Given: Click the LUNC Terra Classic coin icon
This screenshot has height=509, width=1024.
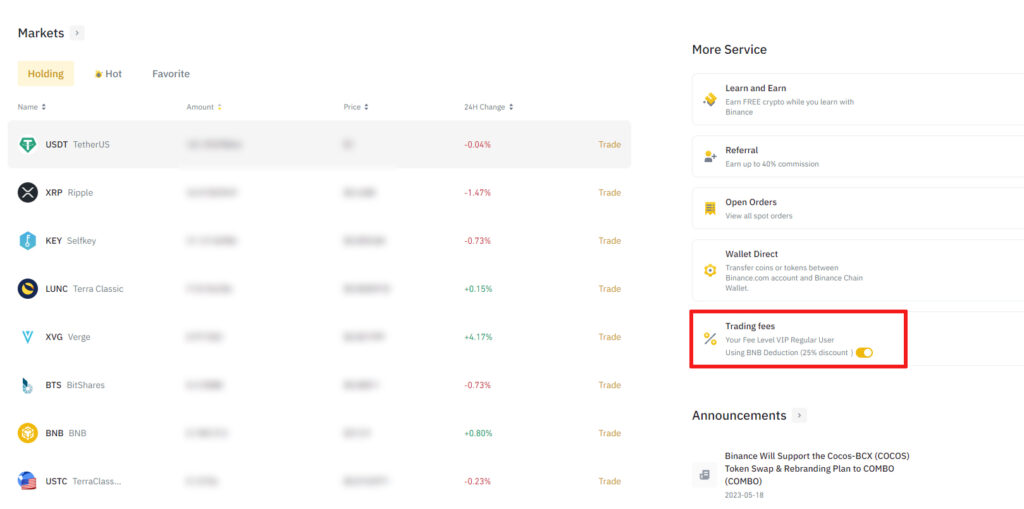Looking at the screenshot, I should pos(27,289).
